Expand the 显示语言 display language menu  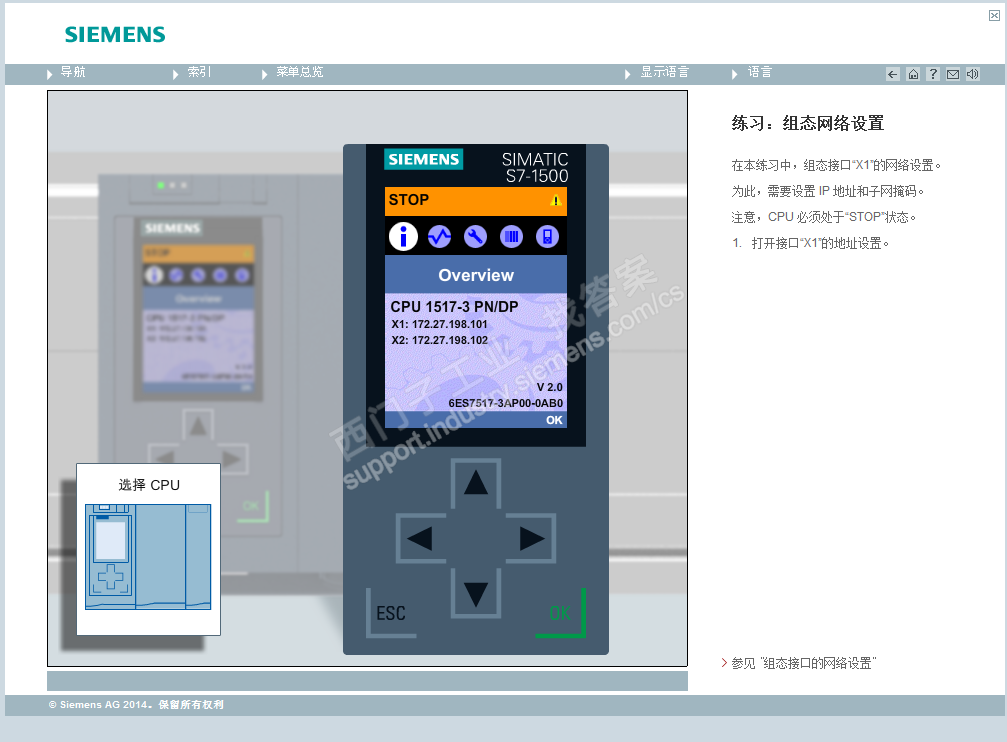click(x=657, y=73)
